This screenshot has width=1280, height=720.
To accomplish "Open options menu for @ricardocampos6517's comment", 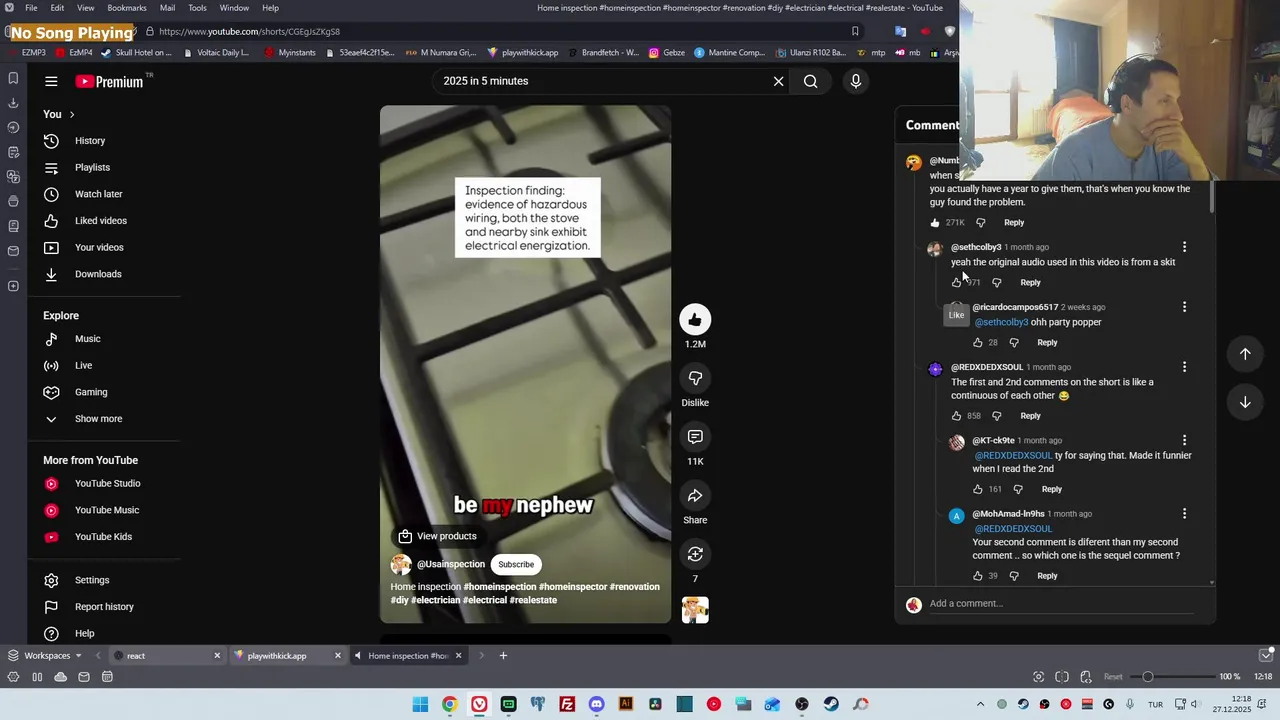I will pos(1184,307).
